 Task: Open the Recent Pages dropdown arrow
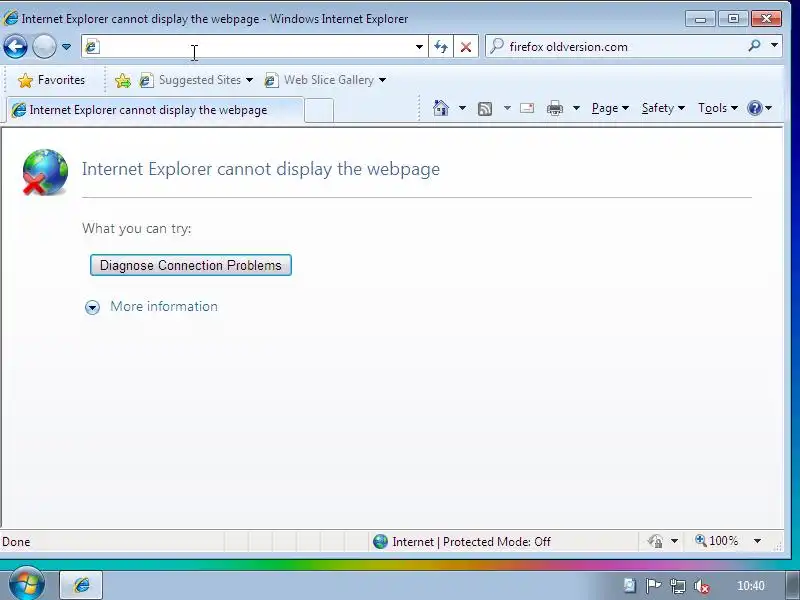[x=66, y=47]
